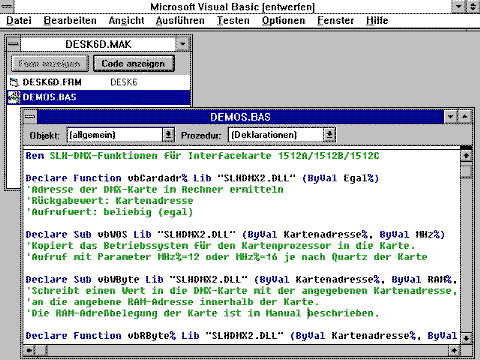The image size is (480, 360).
Task: Click the Declare Function vbCardadr% line
Action: 202,178
